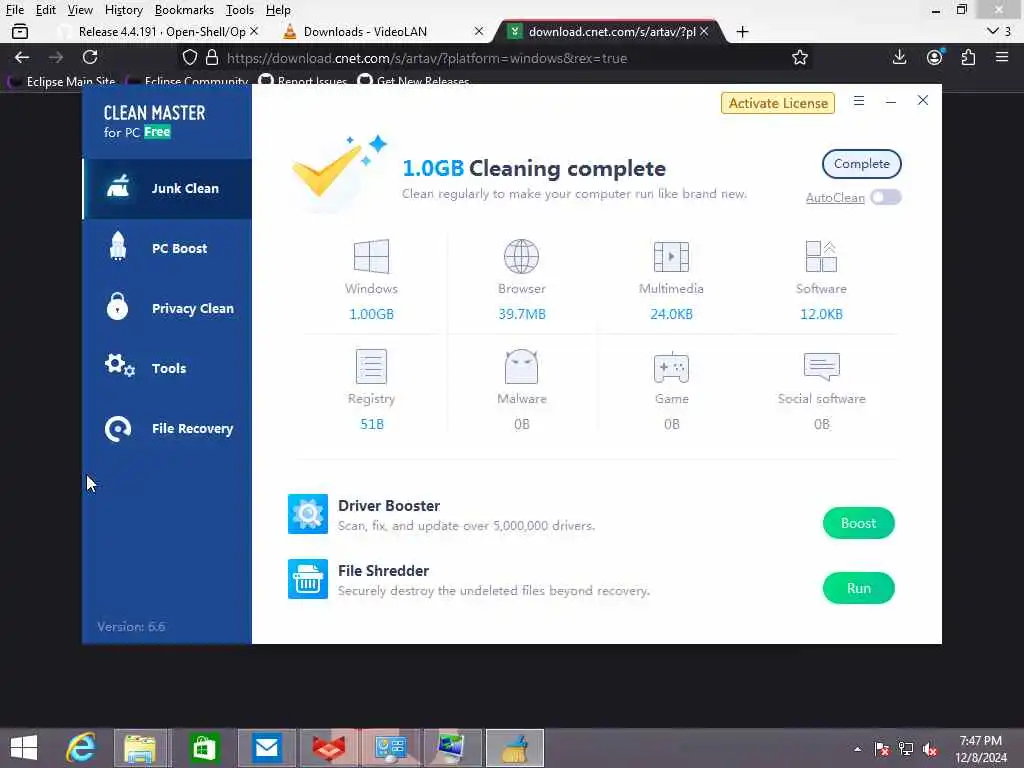Viewport: 1024px width, 768px height.
Task: Open the Junk Clean section
Action: pyautogui.click(x=167, y=189)
